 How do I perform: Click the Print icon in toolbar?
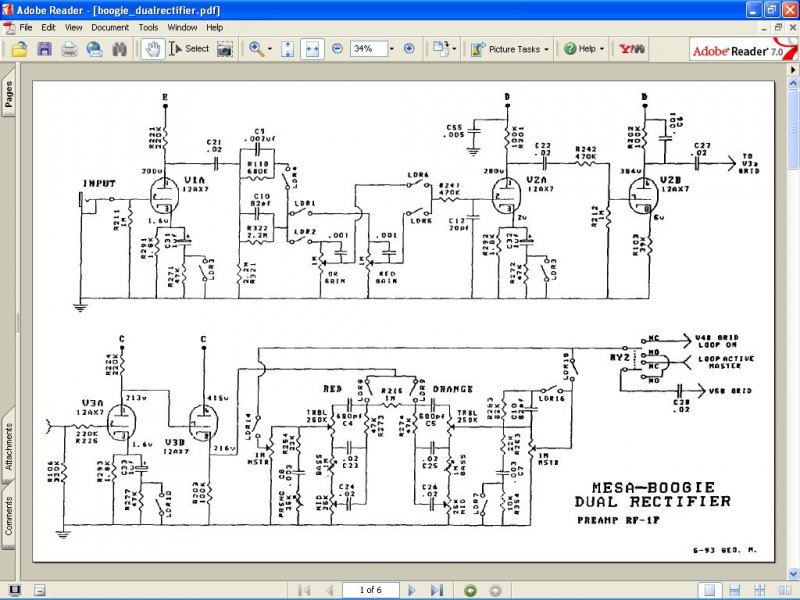69,49
